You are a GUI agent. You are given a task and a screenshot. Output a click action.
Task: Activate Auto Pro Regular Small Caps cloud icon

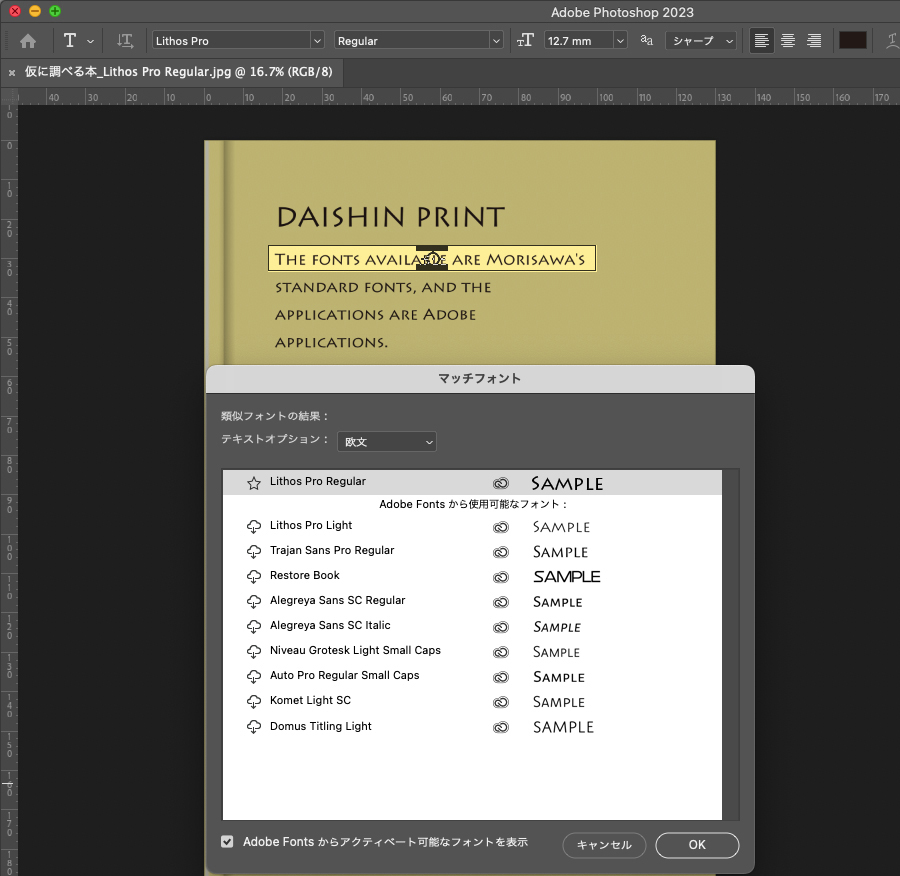pyautogui.click(x=254, y=677)
